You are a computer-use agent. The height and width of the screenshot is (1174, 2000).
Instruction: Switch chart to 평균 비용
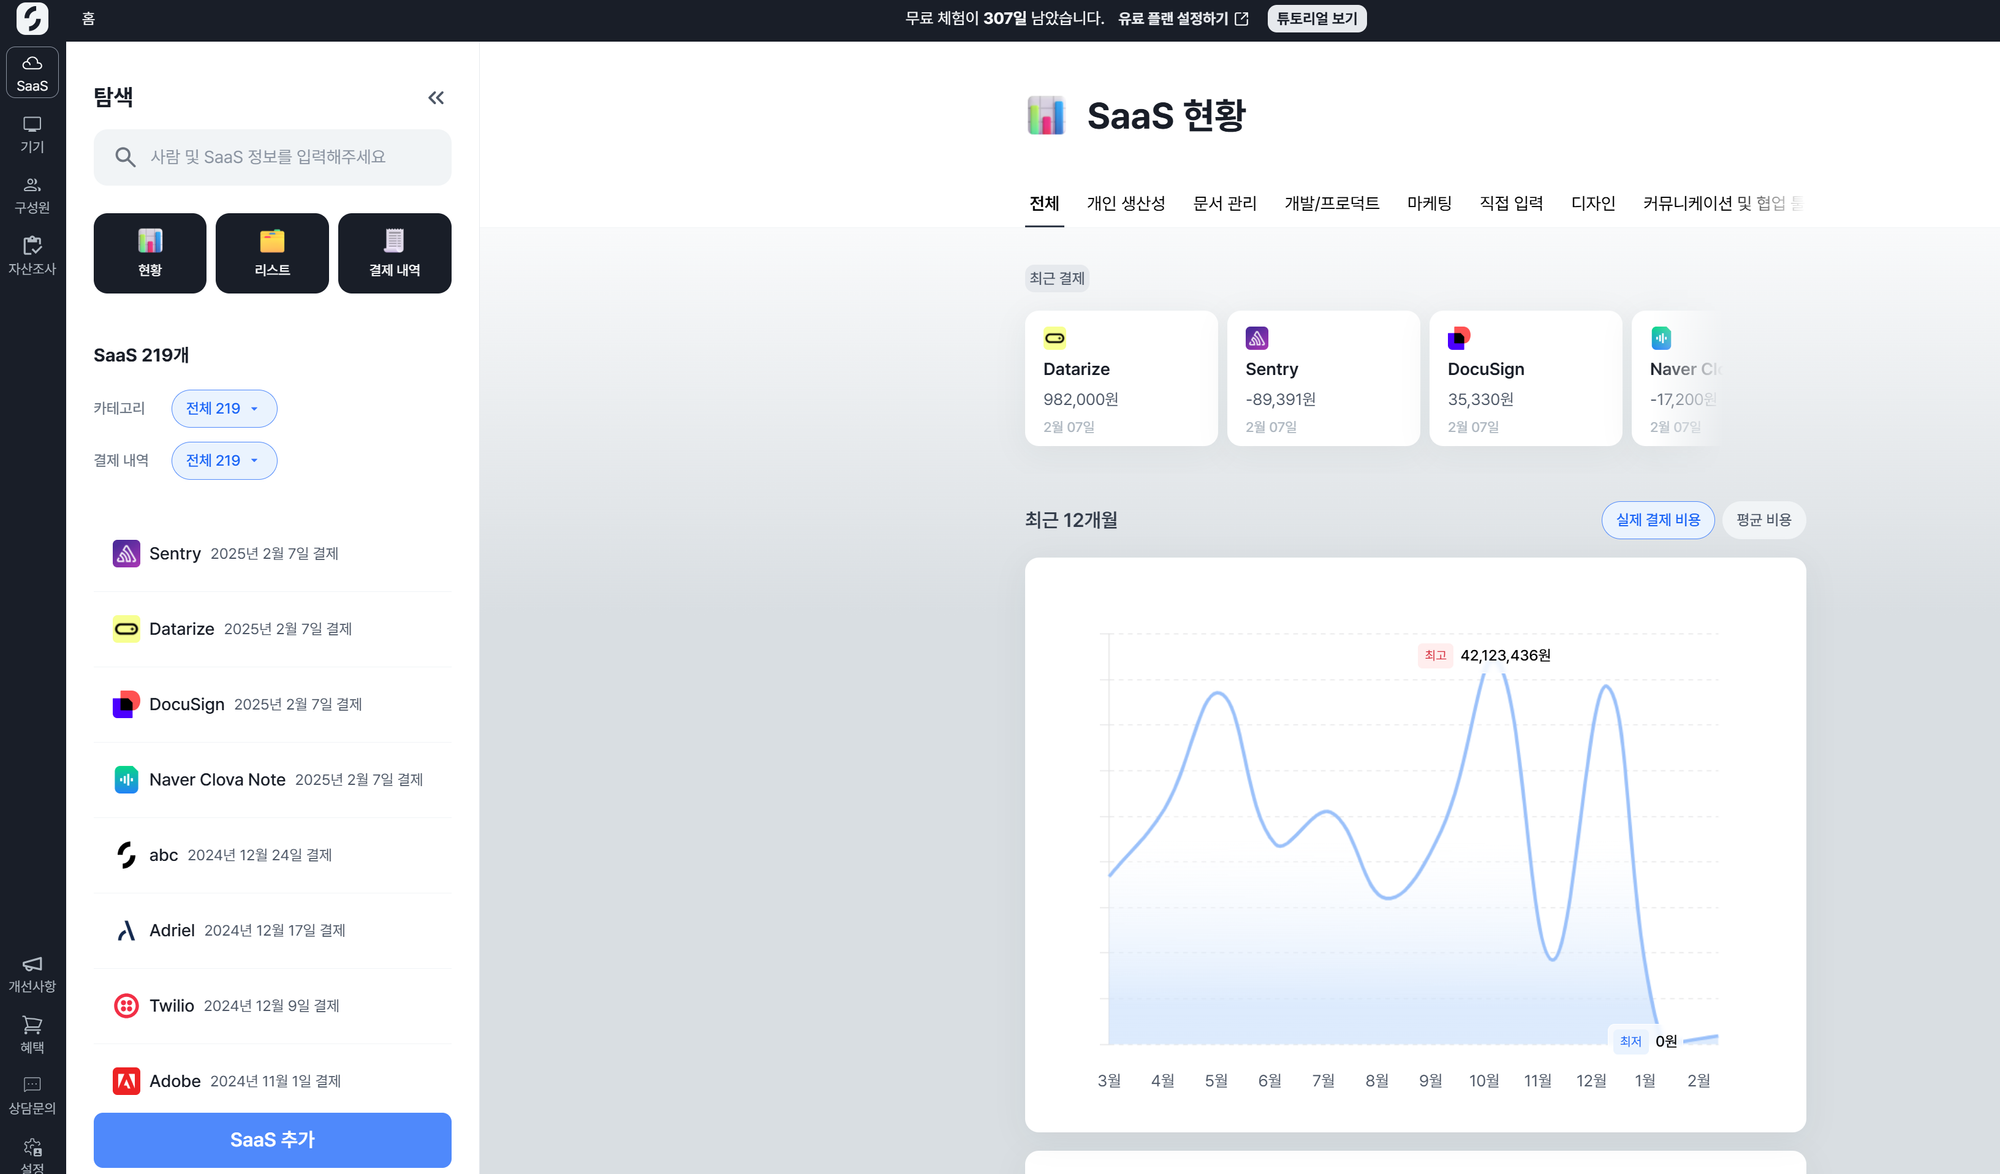(1763, 520)
